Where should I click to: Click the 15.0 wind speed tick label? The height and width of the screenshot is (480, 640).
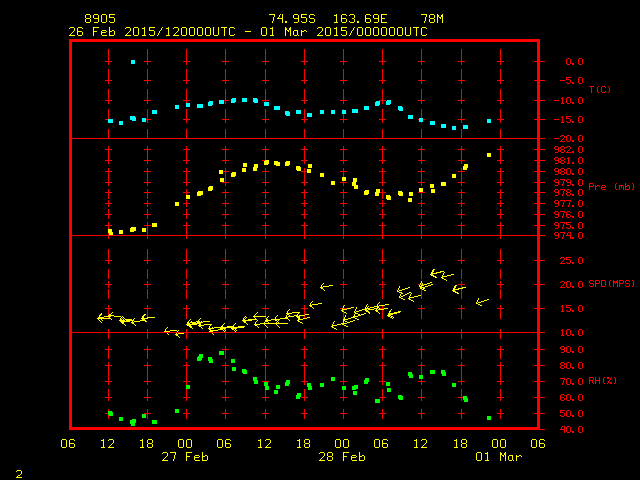571,309
